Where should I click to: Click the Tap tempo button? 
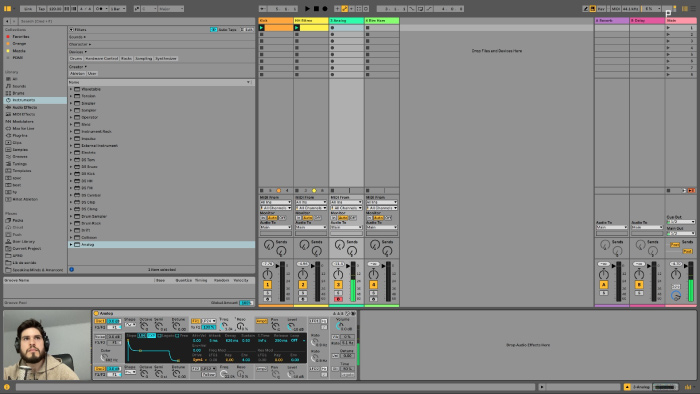tap(42, 8)
